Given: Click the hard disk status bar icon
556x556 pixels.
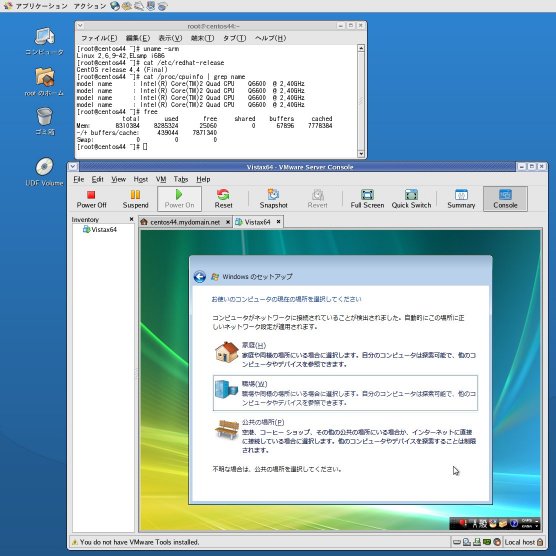Looking at the screenshot, I should tap(457, 542).
